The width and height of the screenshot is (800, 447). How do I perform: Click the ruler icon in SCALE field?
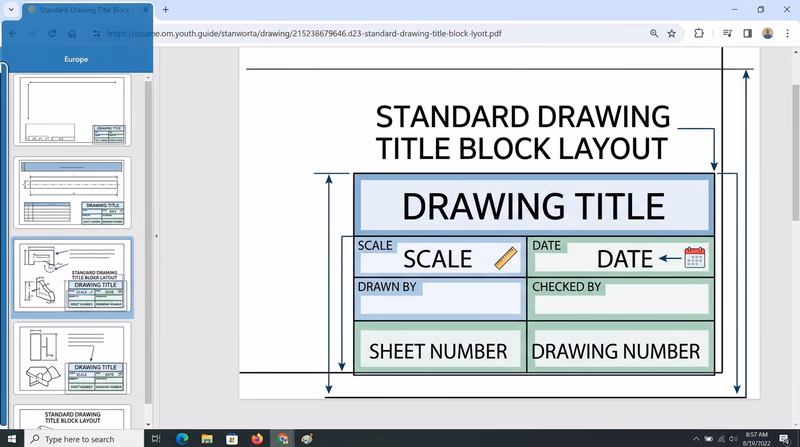click(506, 258)
